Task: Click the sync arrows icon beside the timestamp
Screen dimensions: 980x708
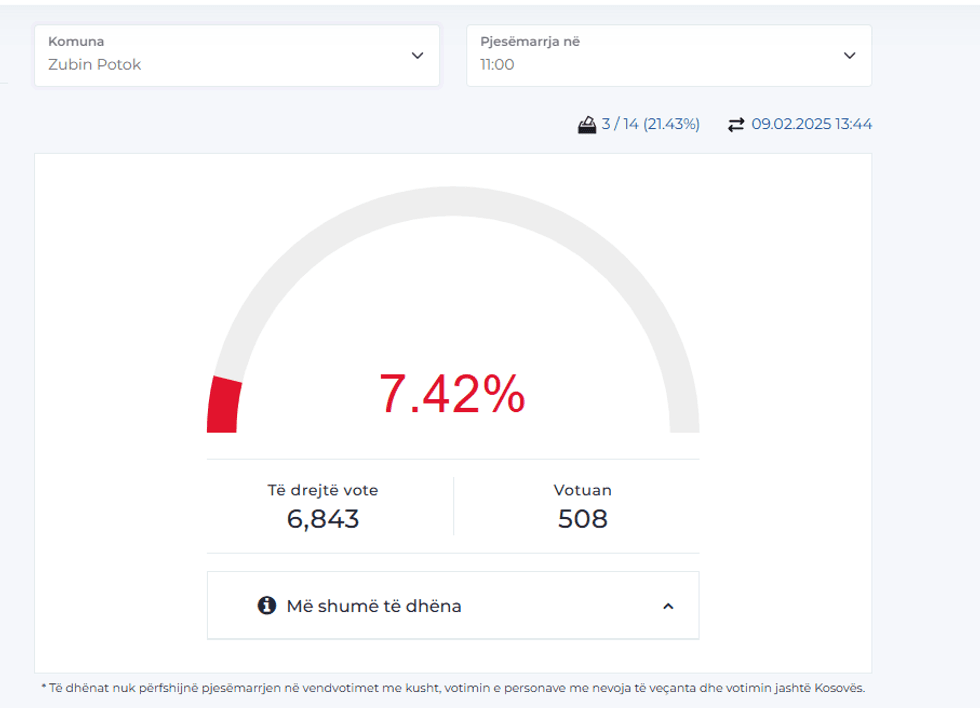Action: click(x=736, y=125)
